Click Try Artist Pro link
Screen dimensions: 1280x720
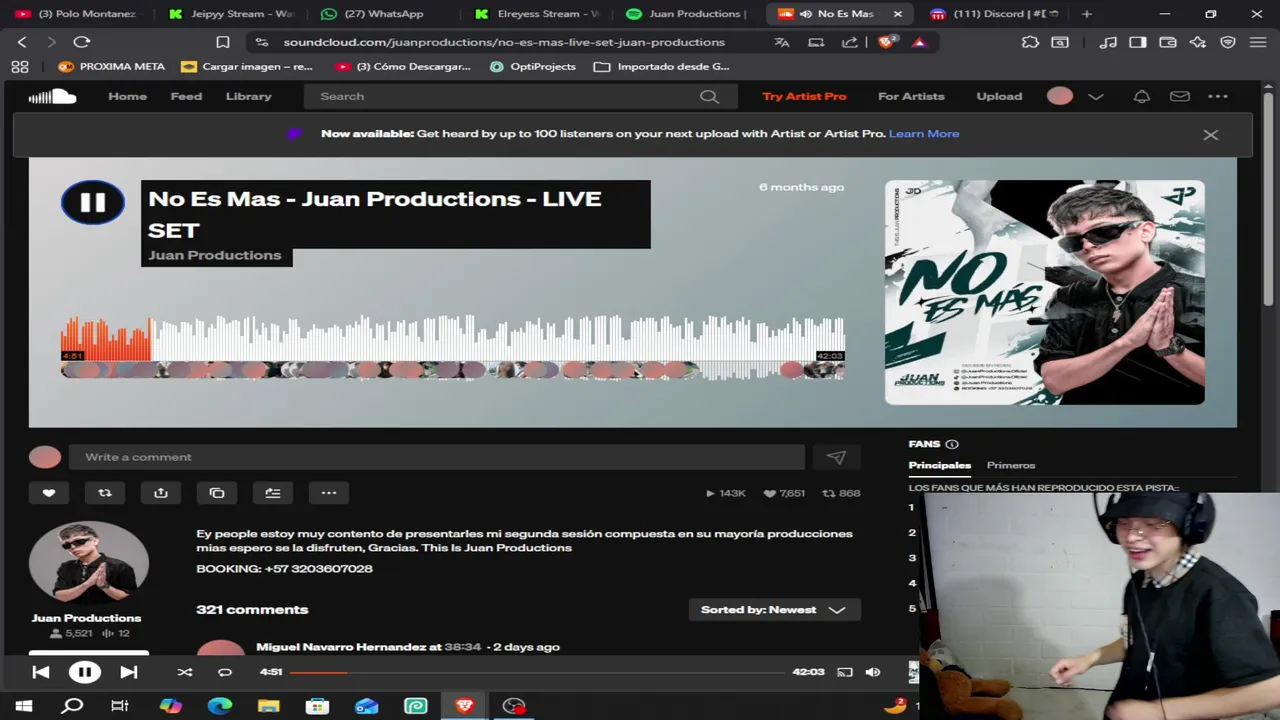tap(804, 96)
